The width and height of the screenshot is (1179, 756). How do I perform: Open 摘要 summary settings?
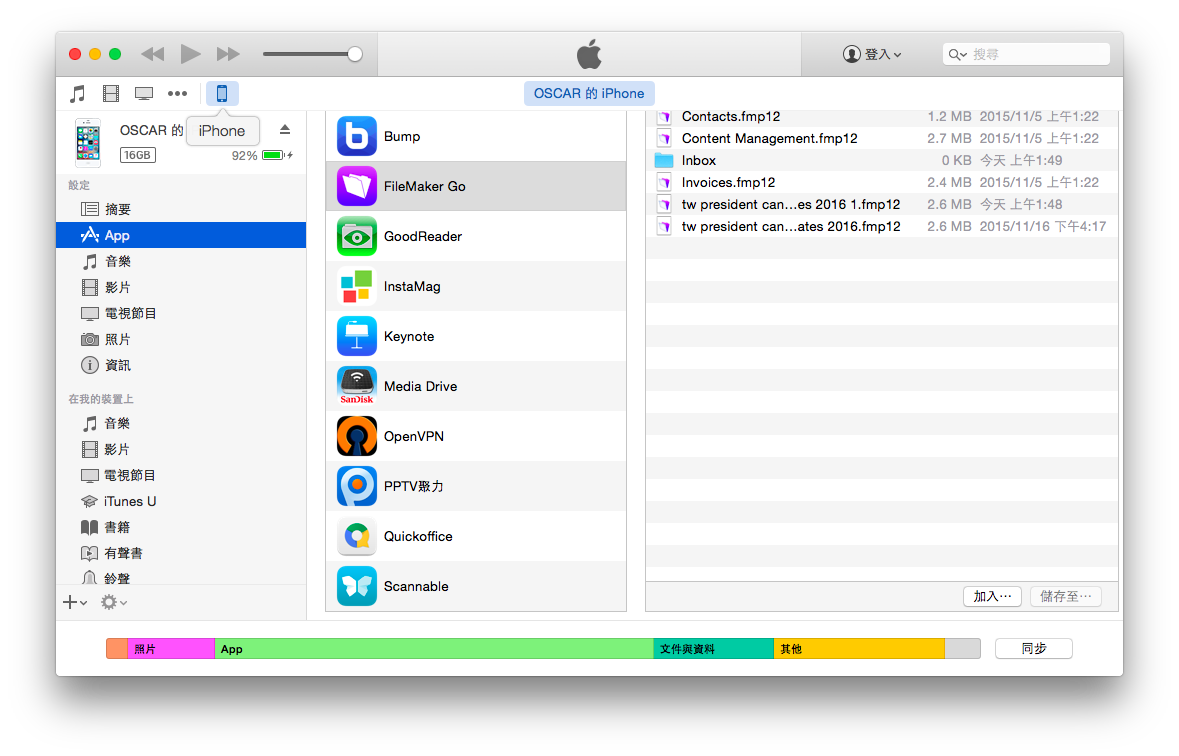[181, 209]
